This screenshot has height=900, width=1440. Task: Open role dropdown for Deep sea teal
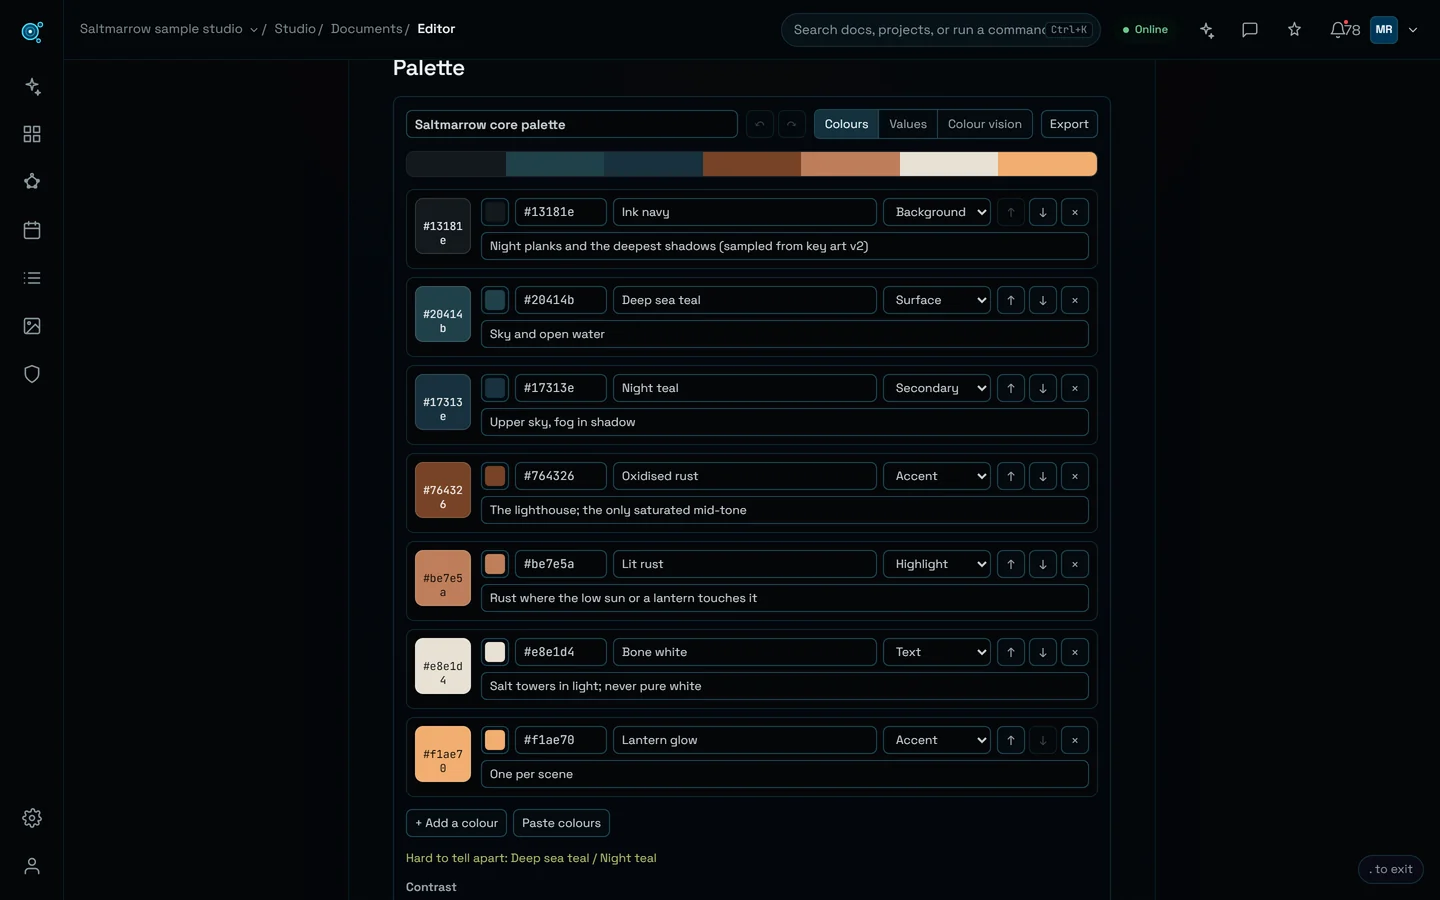(x=937, y=300)
